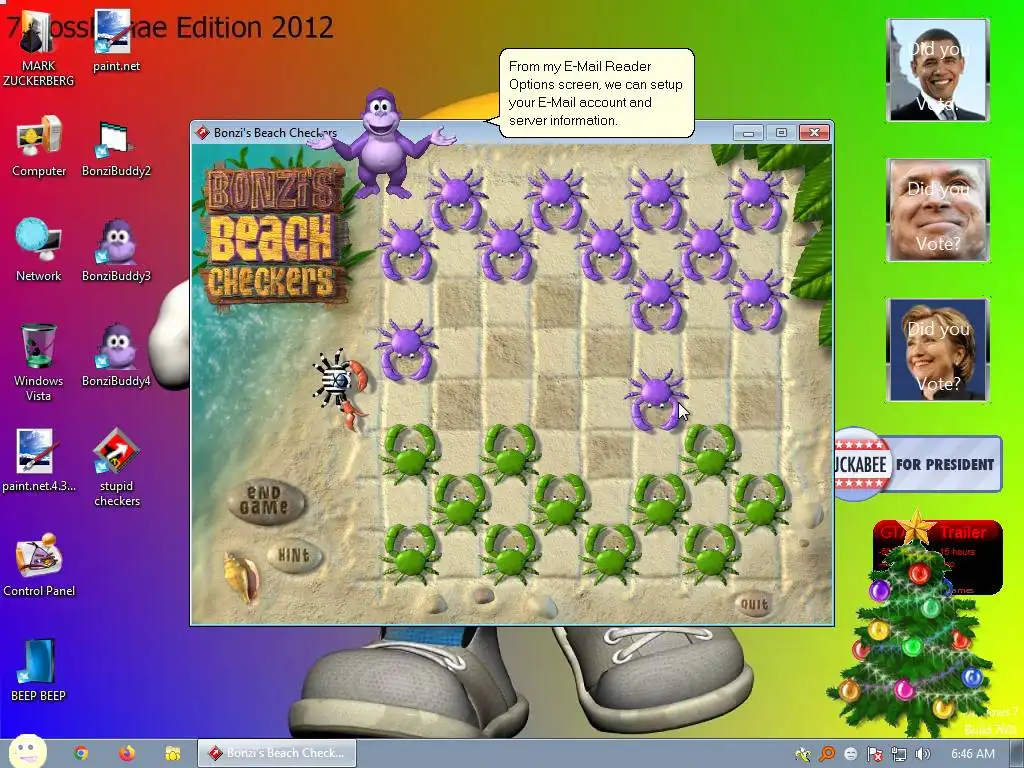Switch to Bonzi's Beach Checkers taskbar button

click(x=277, y=753)
